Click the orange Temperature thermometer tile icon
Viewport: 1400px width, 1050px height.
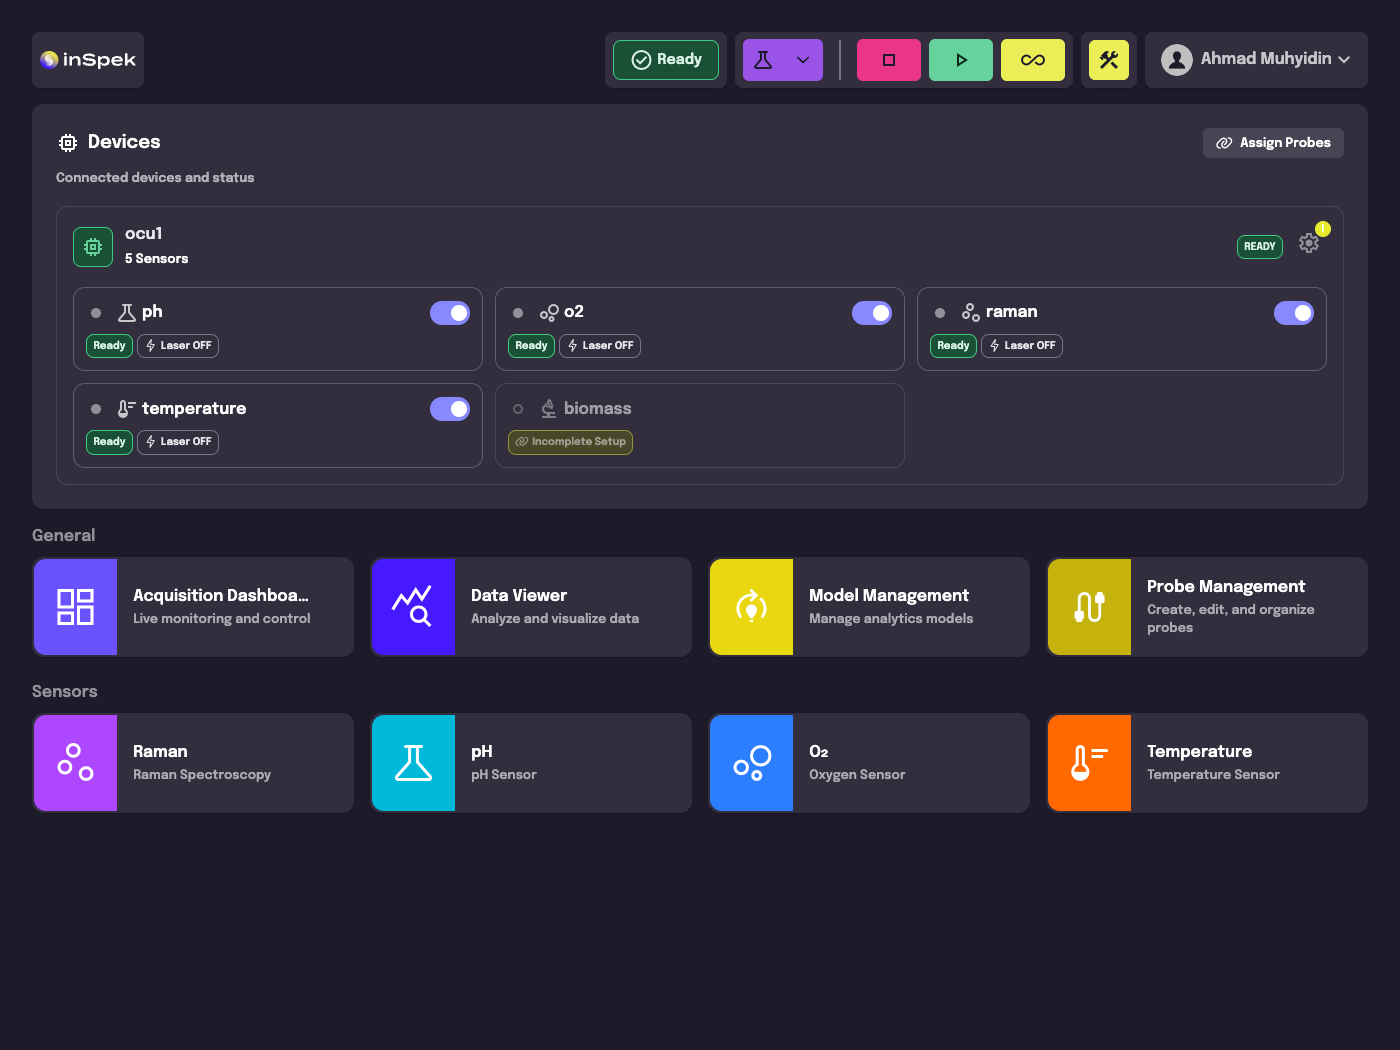click(1089, 763)
